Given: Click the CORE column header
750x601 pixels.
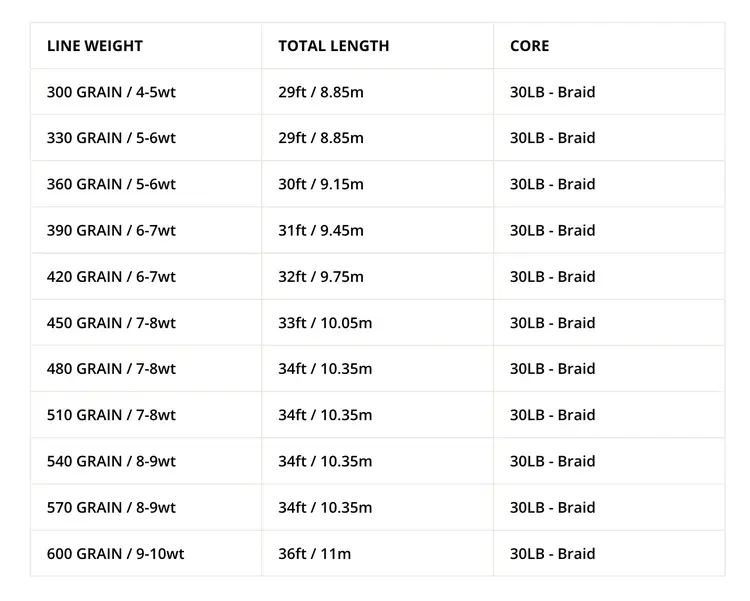Looking at the screenshot, I should [529, 46].
